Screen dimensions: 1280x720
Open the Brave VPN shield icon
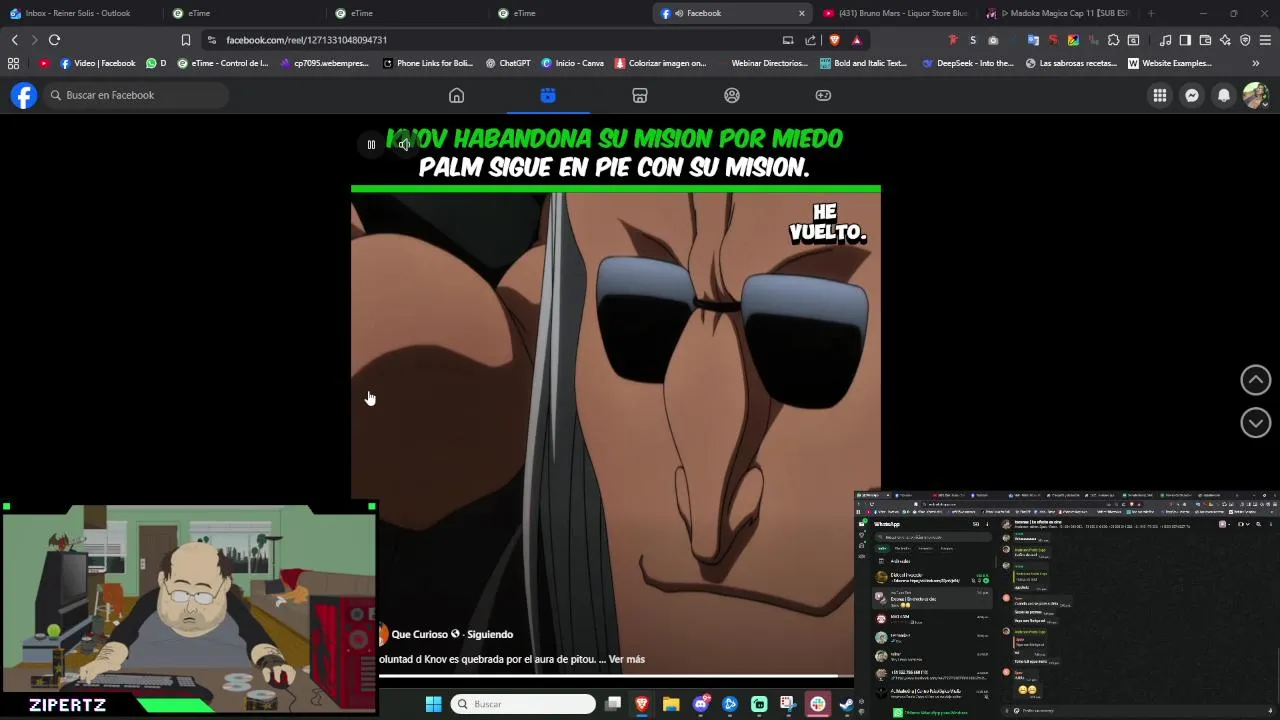point(1245,40)
